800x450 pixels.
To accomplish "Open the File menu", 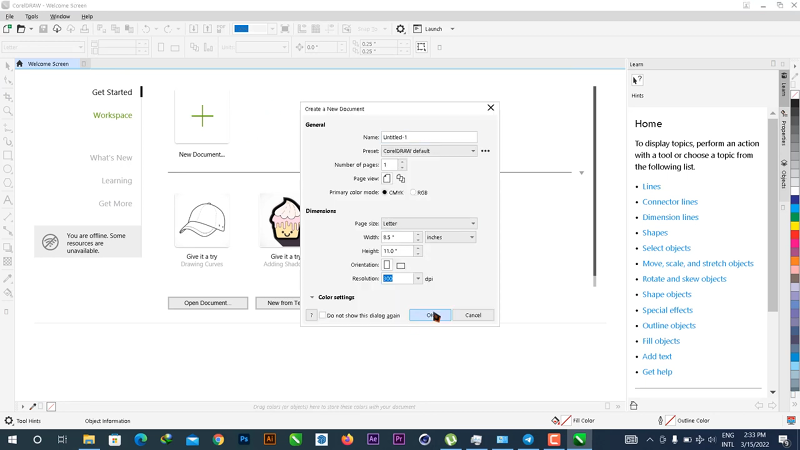I will coord(10,16).
